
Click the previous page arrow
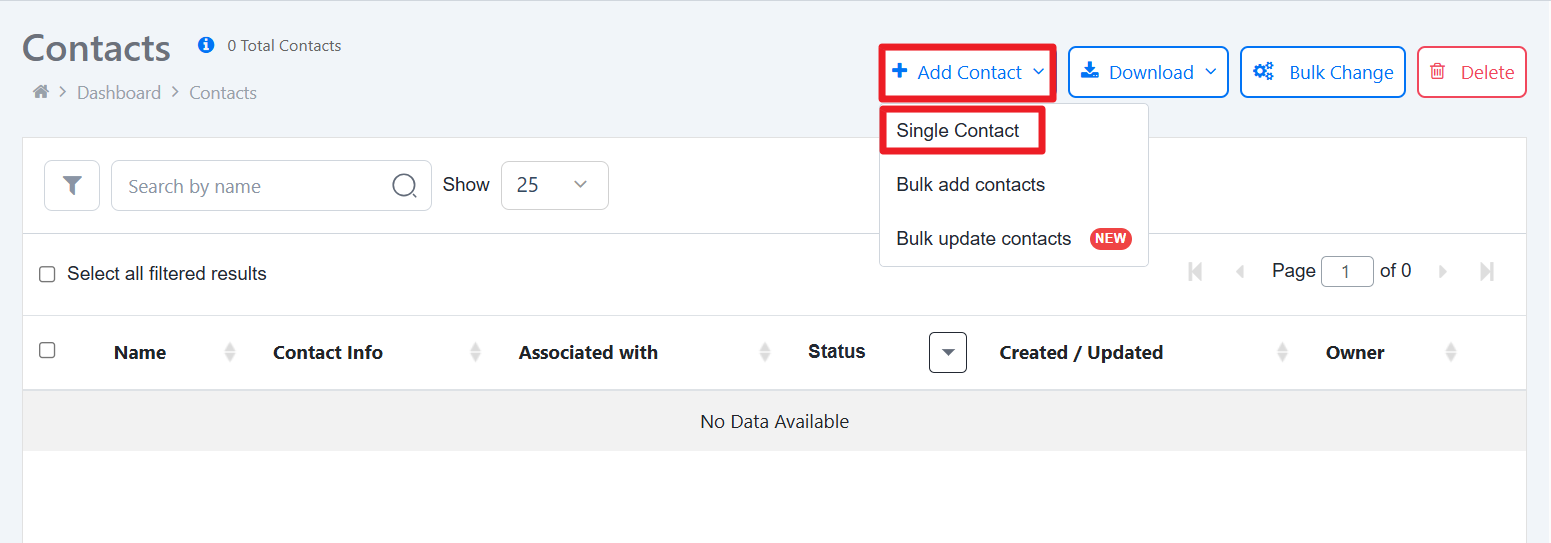point(1240,271)
